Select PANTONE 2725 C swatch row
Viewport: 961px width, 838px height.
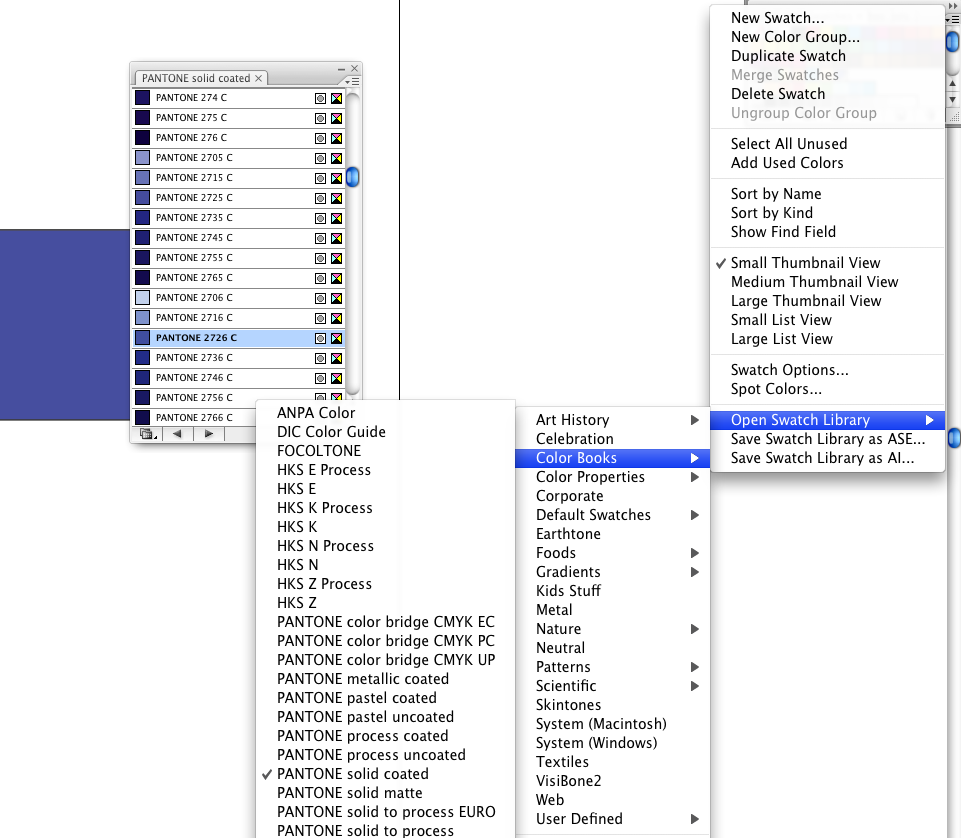coord(239,197)
